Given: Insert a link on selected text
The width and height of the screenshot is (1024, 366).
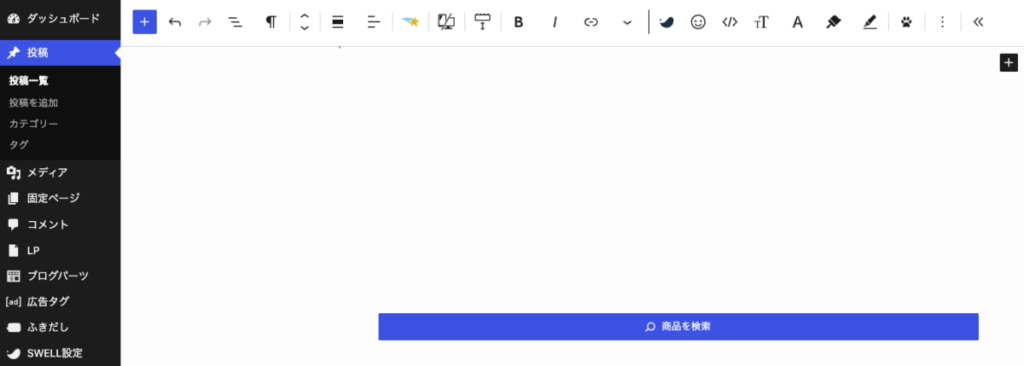Looking at the screenshot, I should [591, 22].
